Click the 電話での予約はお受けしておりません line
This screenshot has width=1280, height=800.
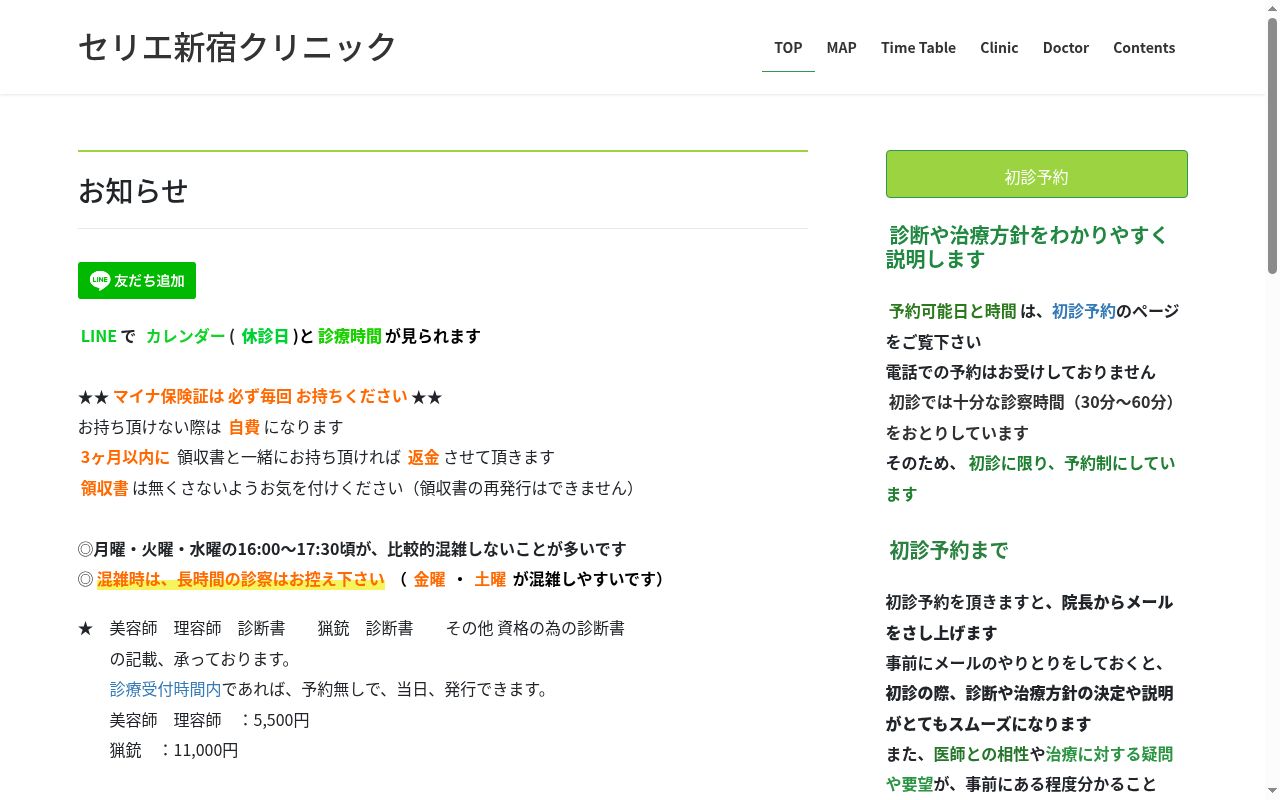pos(1021,372)
